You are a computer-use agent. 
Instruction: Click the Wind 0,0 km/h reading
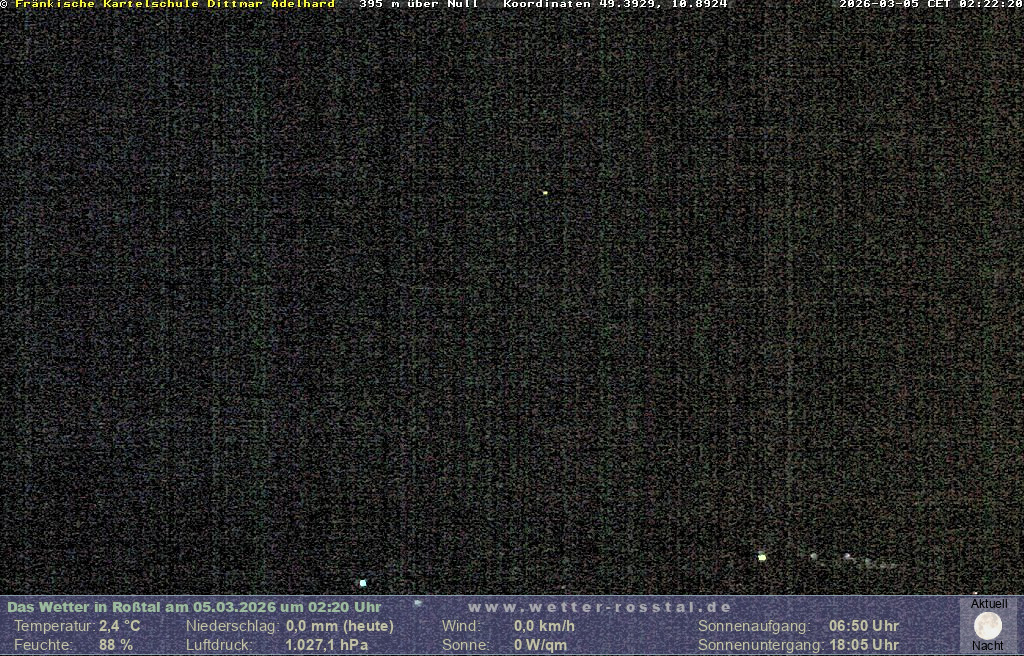[544, 626]
